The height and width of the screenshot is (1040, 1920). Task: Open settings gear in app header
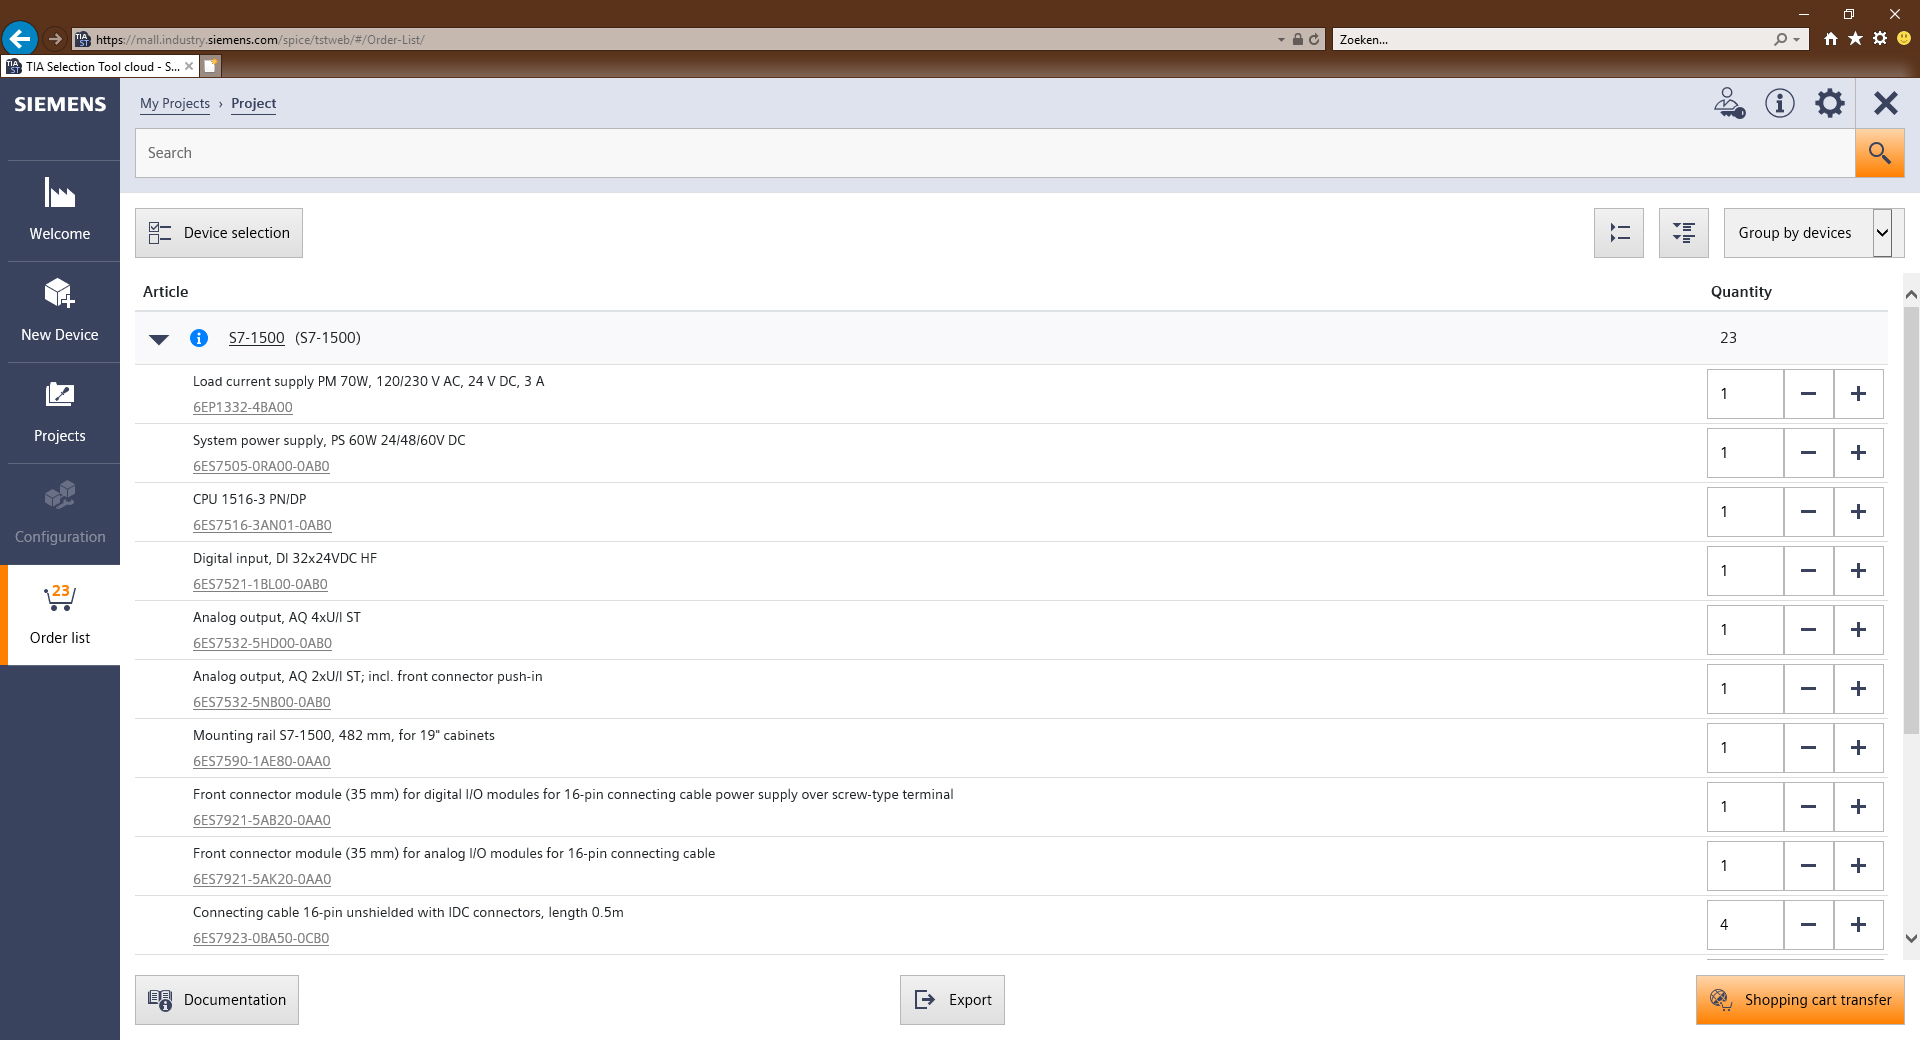(1830, 103)
